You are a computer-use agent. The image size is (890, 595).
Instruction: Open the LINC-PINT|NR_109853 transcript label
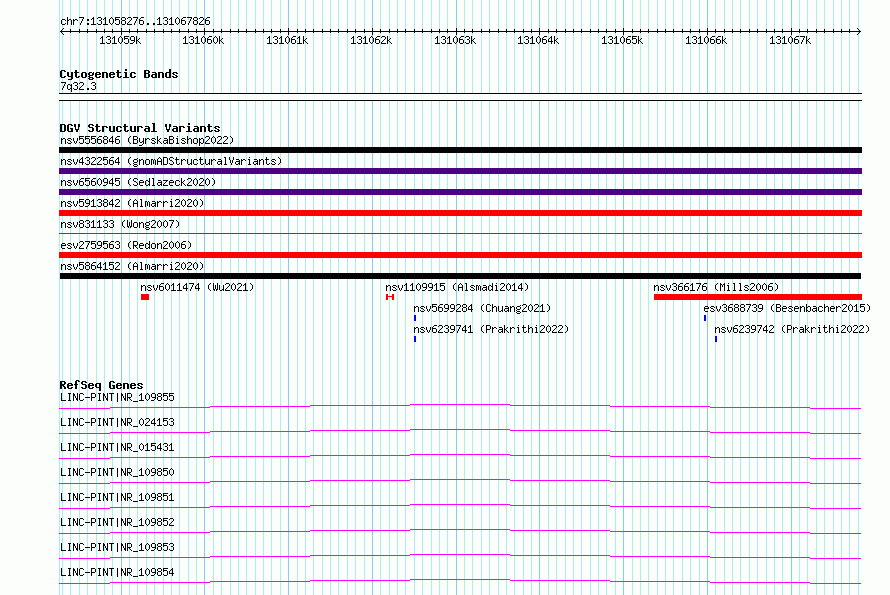[117, 547]
